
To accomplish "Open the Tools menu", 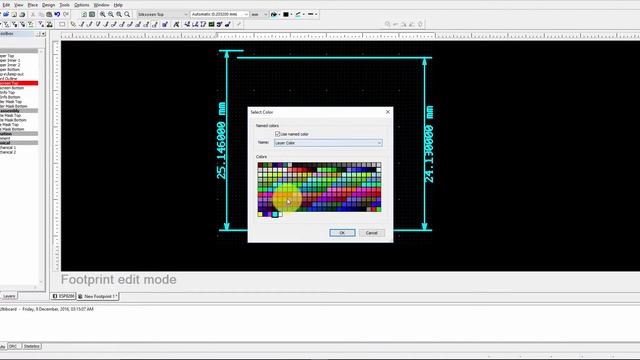I will tap(64, 5).
